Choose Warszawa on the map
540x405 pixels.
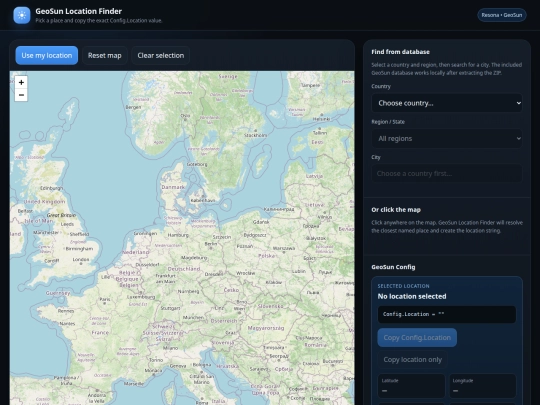tap(284, 248)
